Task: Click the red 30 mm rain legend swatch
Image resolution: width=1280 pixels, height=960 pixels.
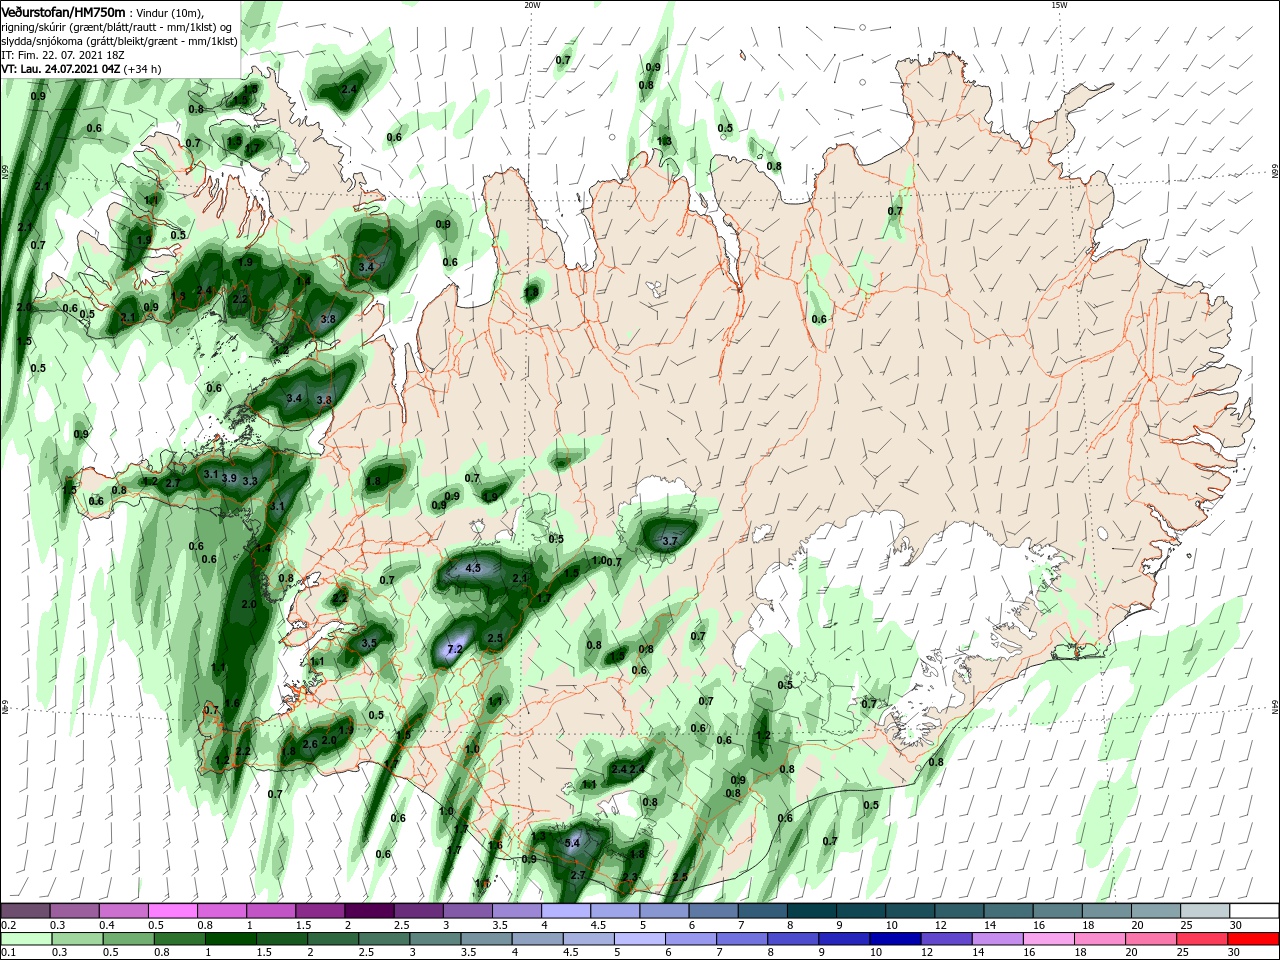Action: (1254, 939)
